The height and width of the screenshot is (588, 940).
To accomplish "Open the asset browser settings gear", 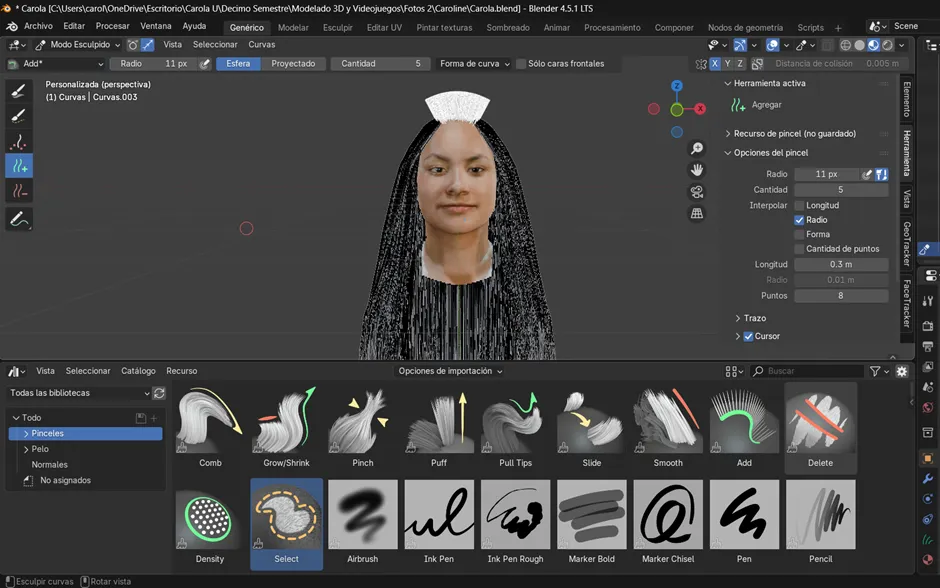I will (x=901, y=371).
